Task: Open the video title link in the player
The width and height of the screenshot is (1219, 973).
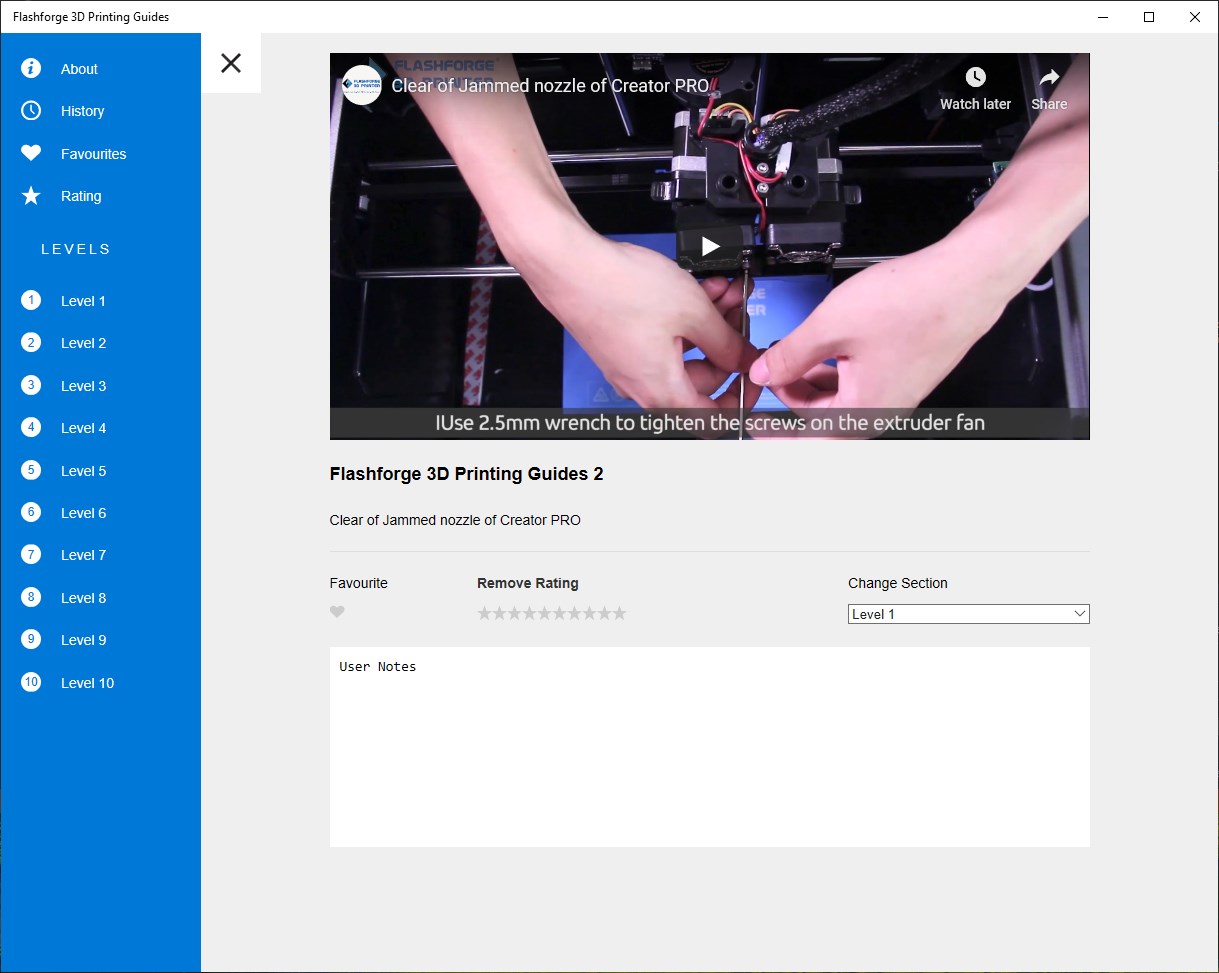Action: [550, 86]
